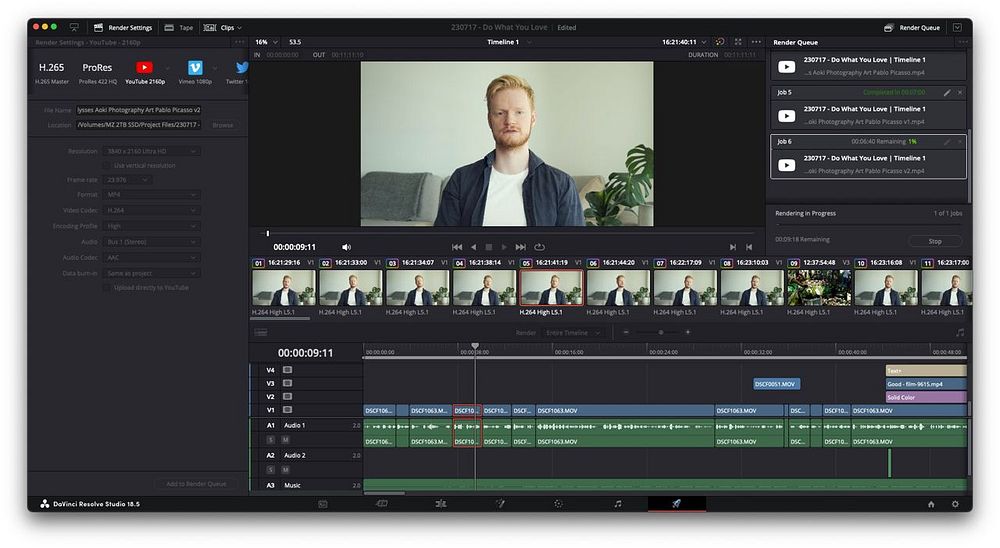Screen dimensions: 1000x548
Task: Open the Resolution dropdown in render settings
Action: tap(151, 151)
